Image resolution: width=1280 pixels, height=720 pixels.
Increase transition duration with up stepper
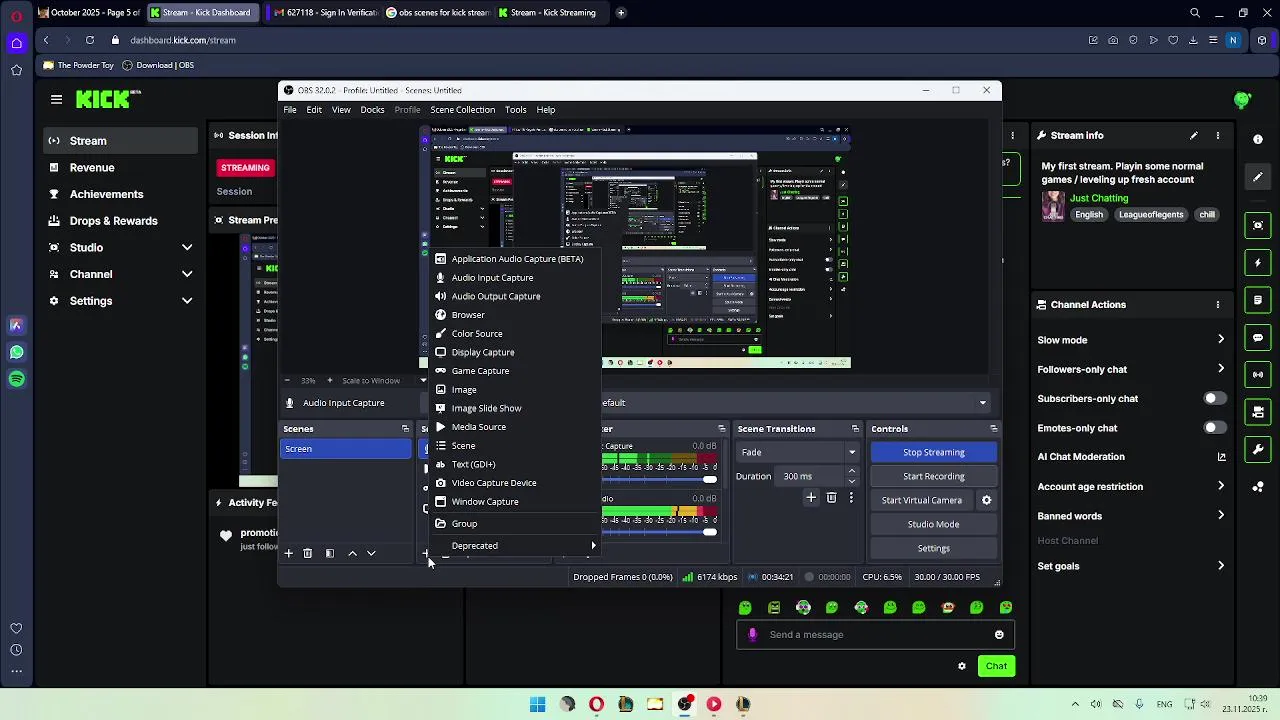852,472
